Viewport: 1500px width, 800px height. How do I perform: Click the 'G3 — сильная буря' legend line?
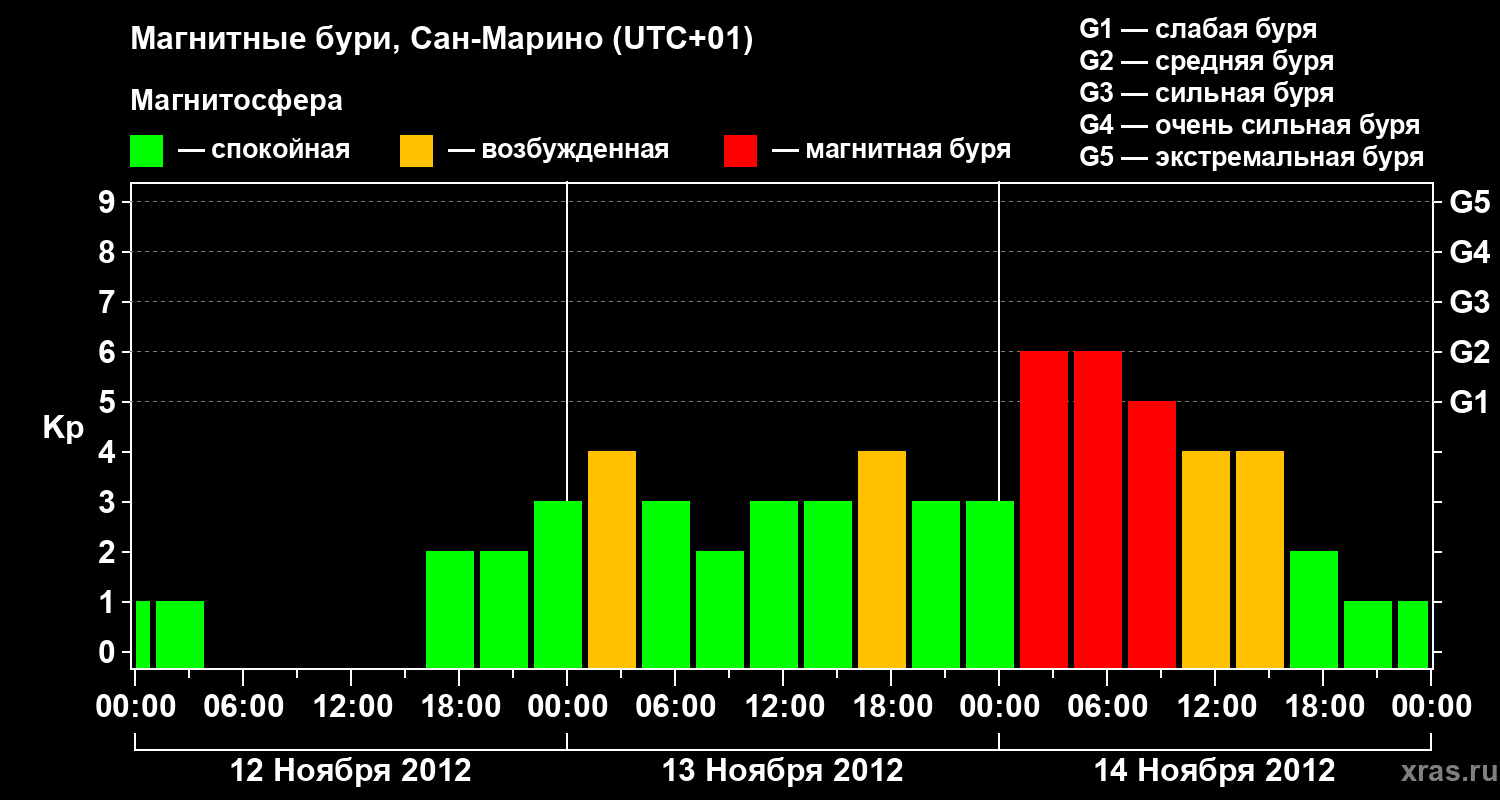(1207, 93)
